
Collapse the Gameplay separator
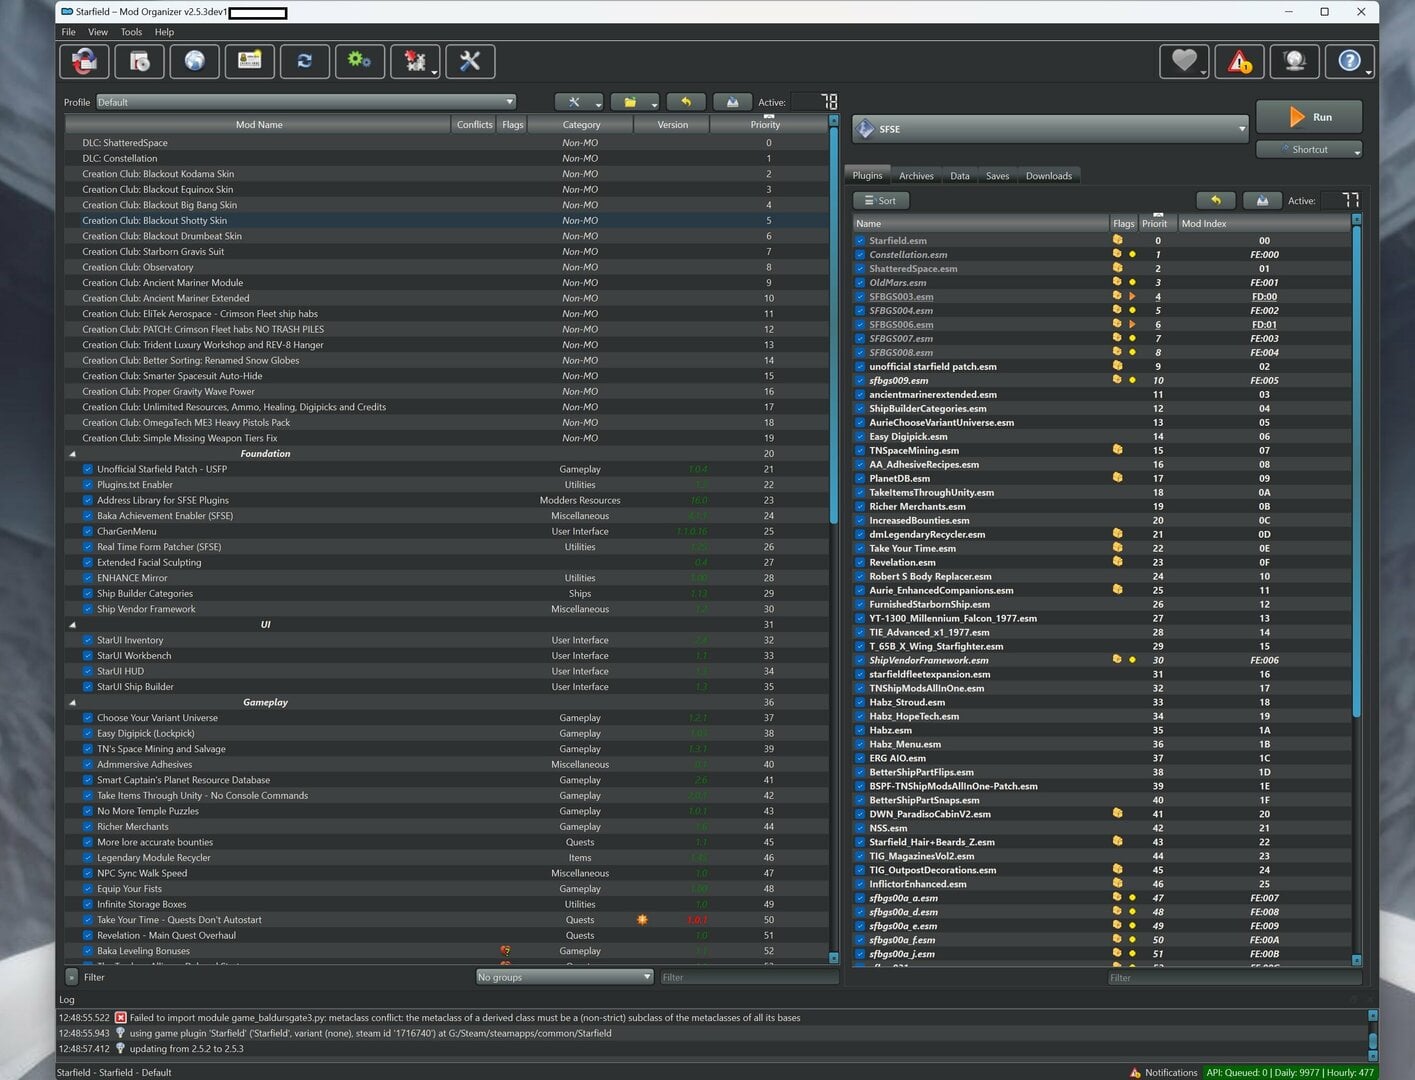72,702
